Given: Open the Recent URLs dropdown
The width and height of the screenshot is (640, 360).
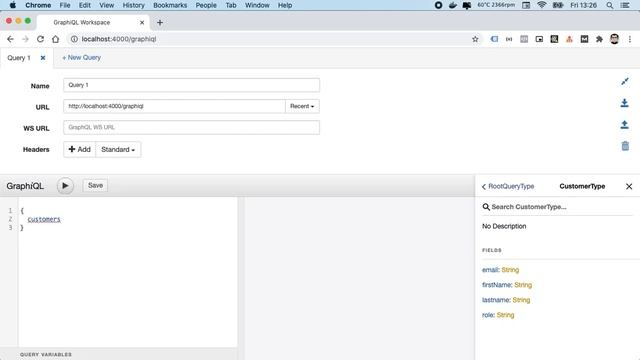Looking at the screenshot, I should pos(302,106).
